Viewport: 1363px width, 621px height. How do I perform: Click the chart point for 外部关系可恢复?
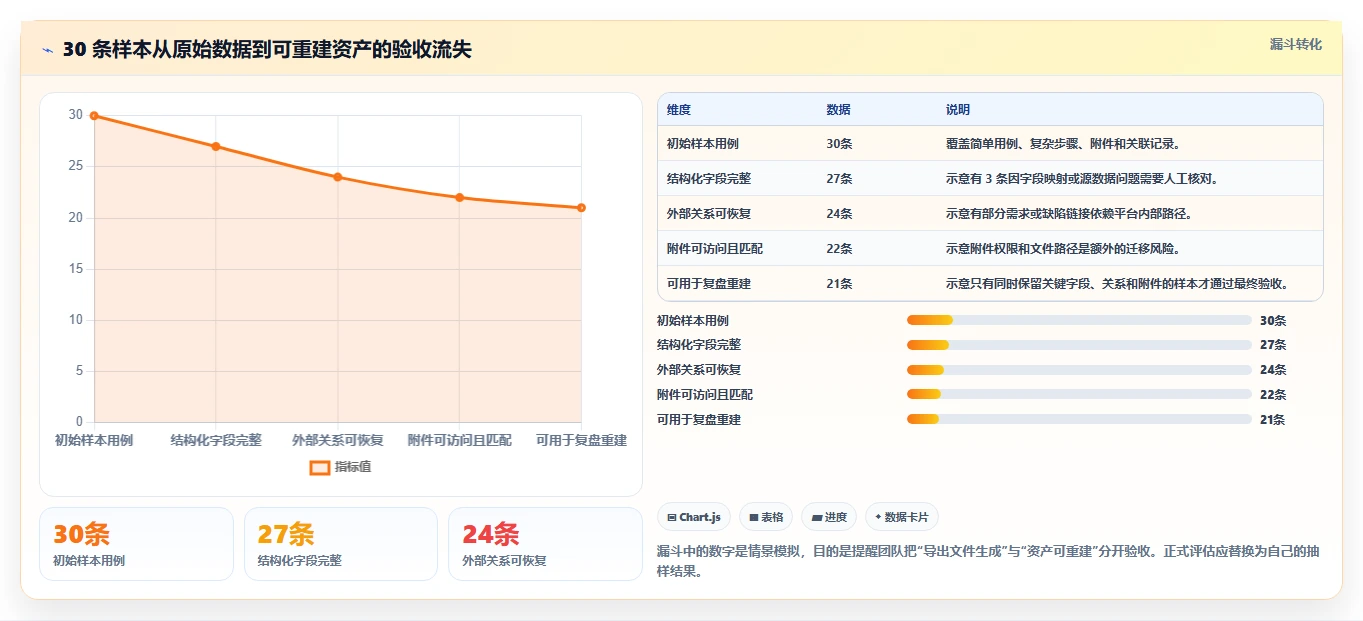(x=338, y=177)
